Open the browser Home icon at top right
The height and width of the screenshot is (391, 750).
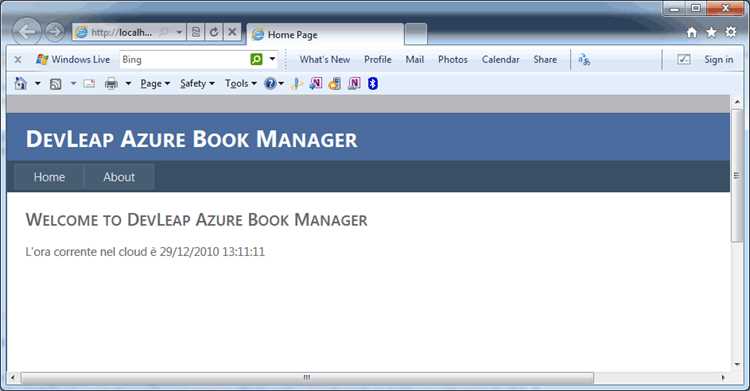[x=692, y=32]
